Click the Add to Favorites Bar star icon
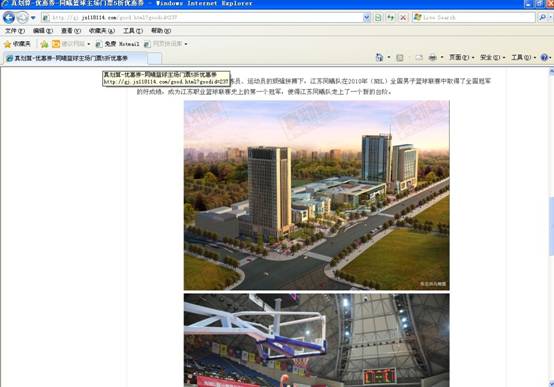Image resolution: width=554 pixels, height=387 pixels. (44, 44)
